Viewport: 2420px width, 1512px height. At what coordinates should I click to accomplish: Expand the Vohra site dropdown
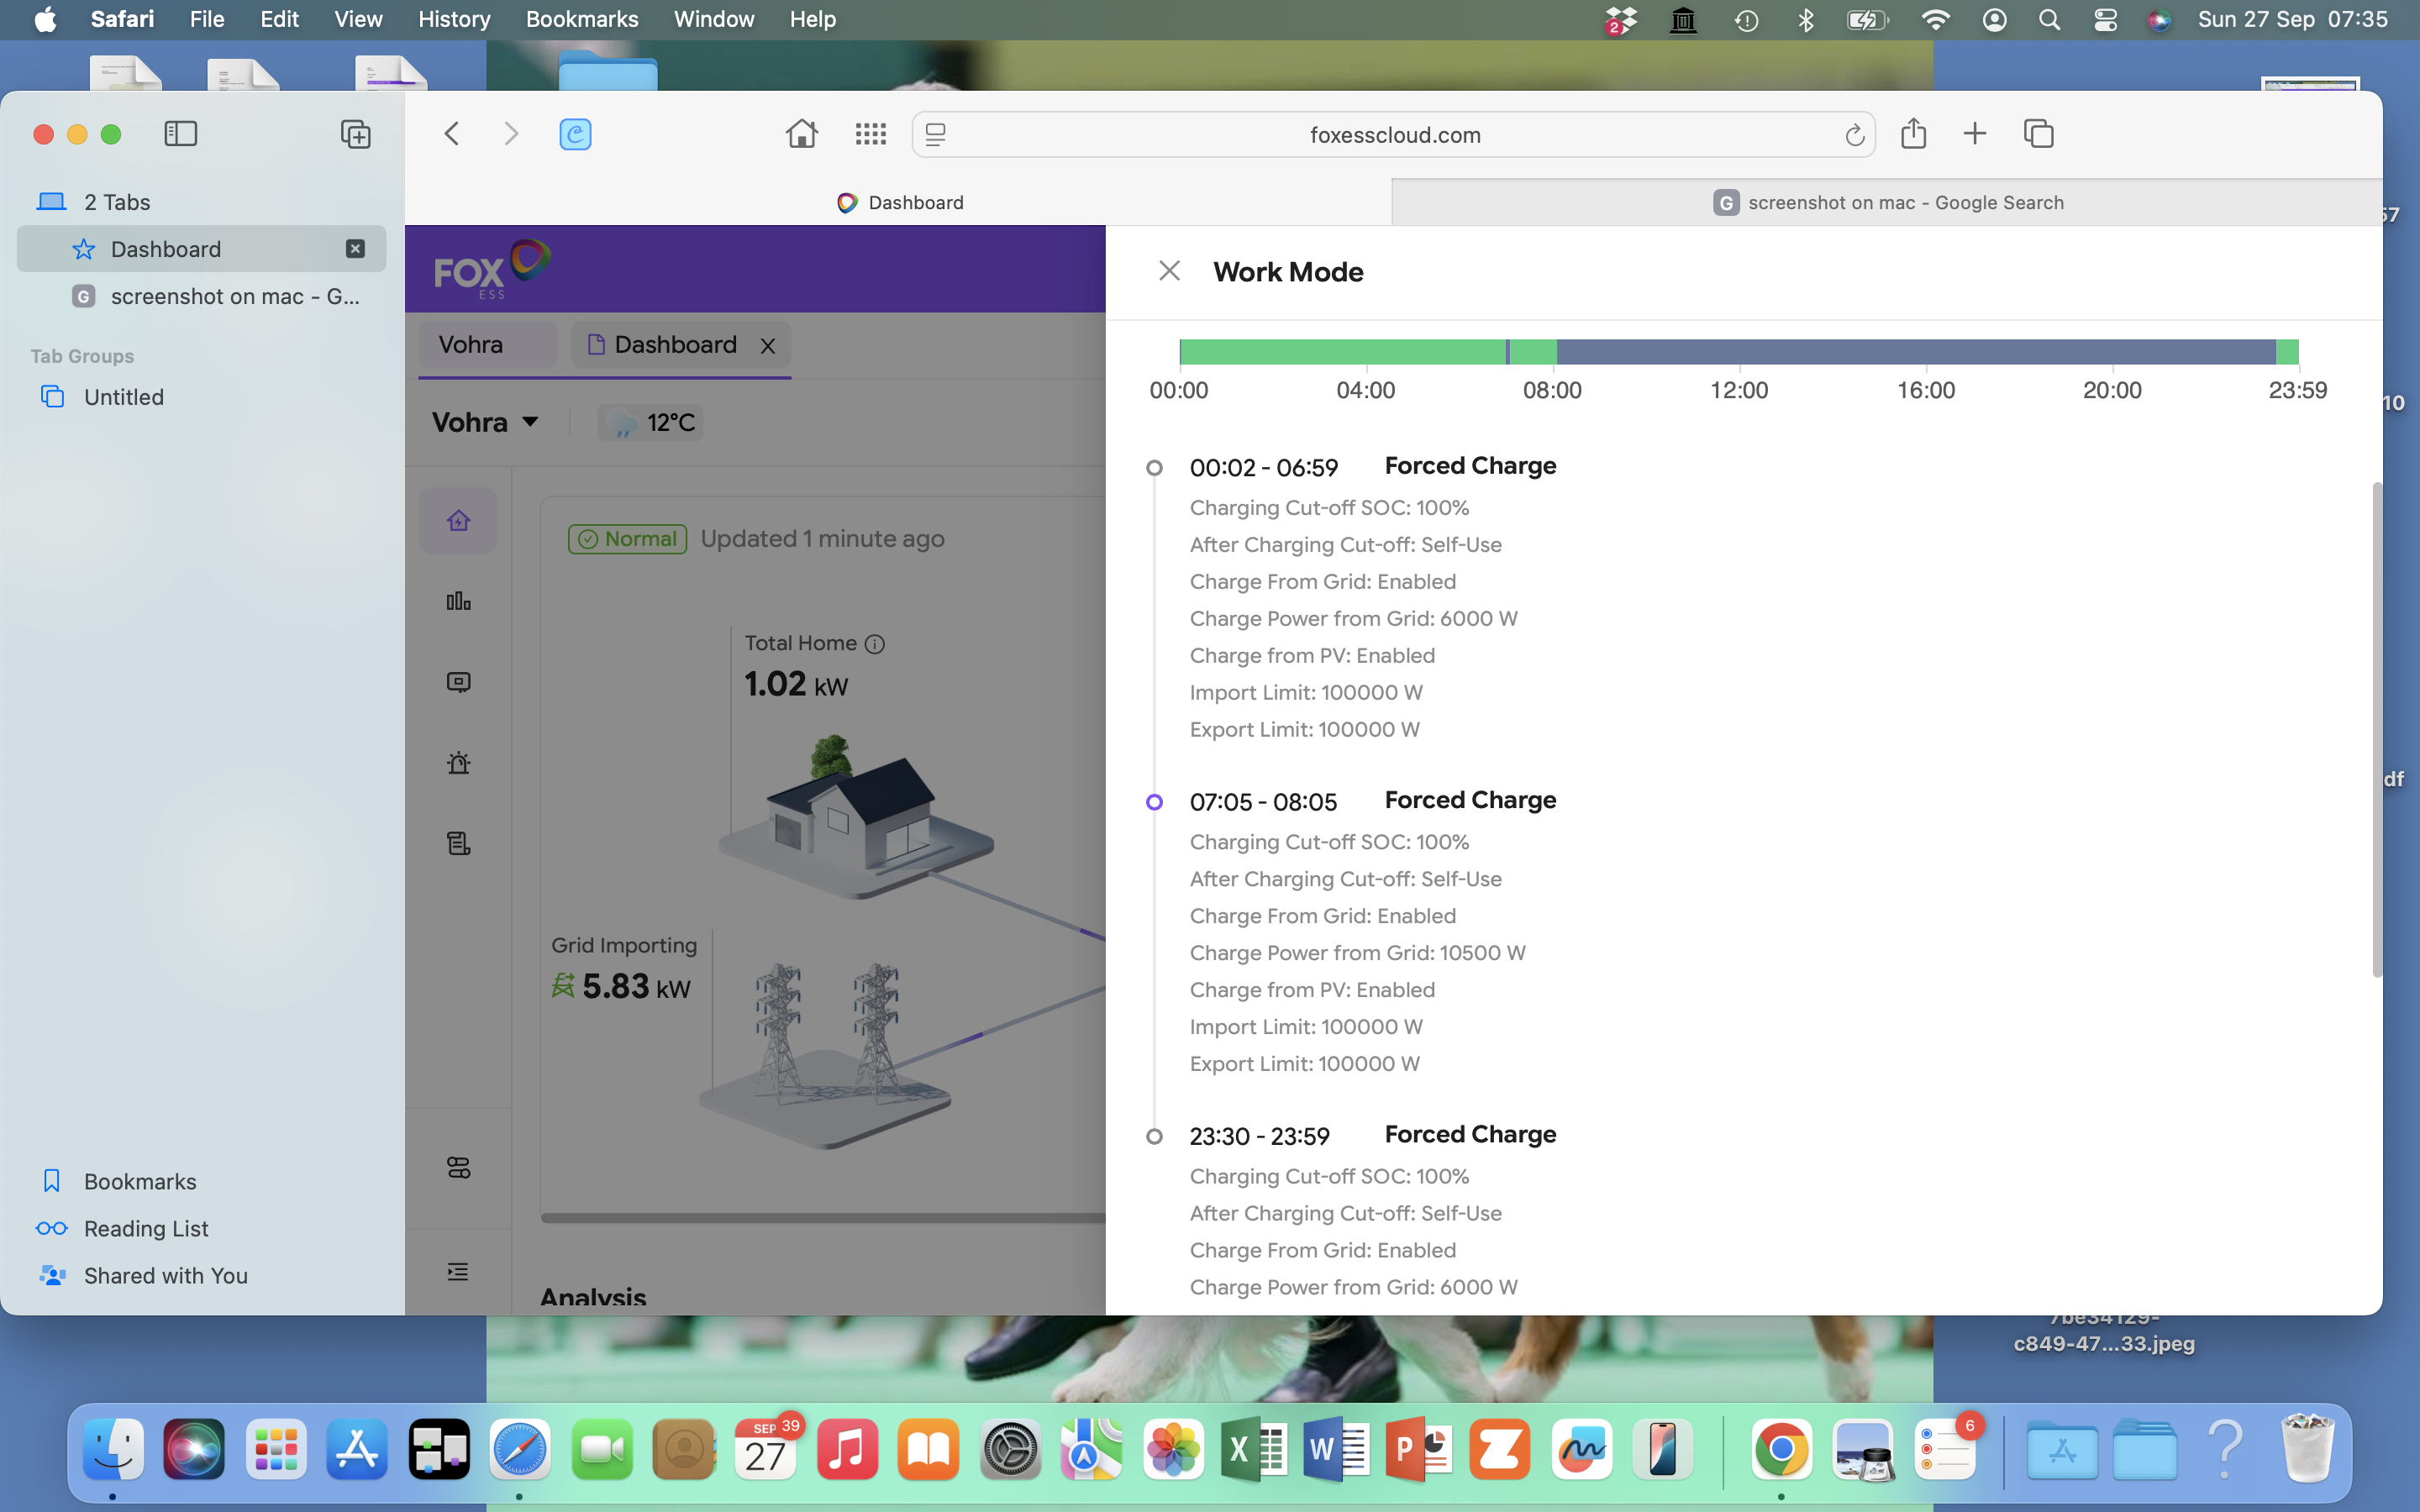[486, 422]
